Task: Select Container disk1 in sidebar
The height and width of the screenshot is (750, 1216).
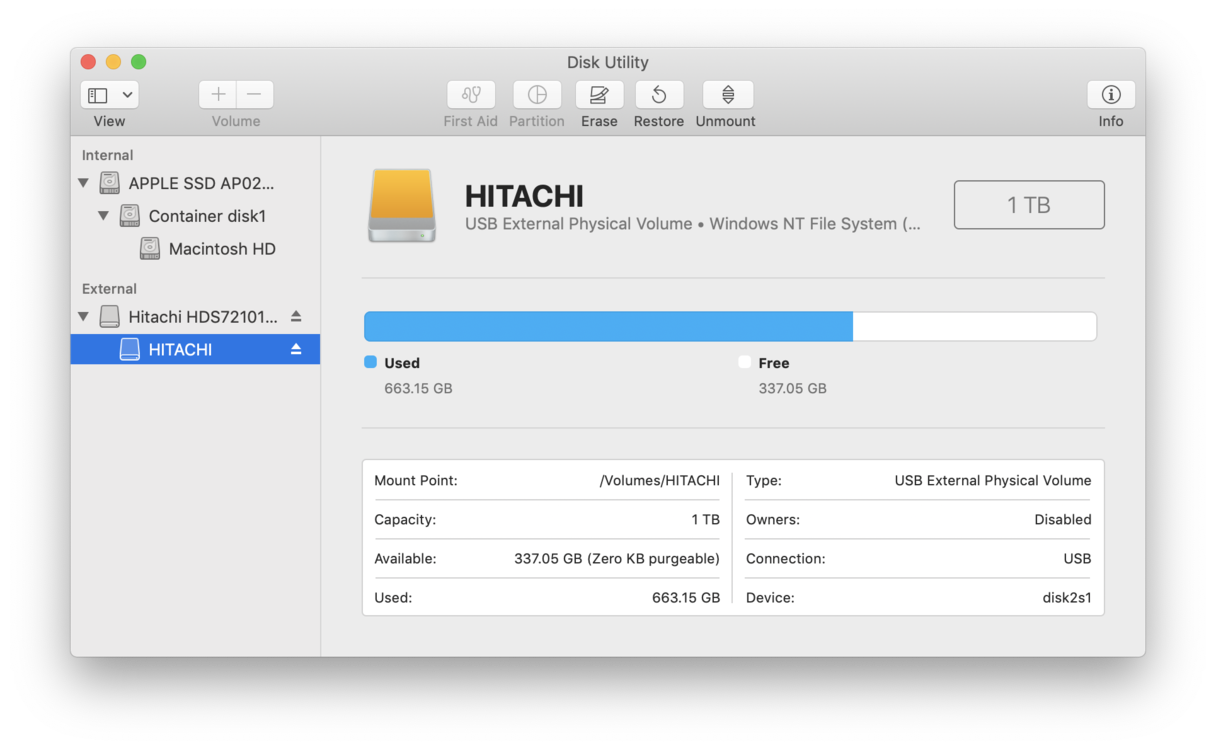Action: pos(207,216)
